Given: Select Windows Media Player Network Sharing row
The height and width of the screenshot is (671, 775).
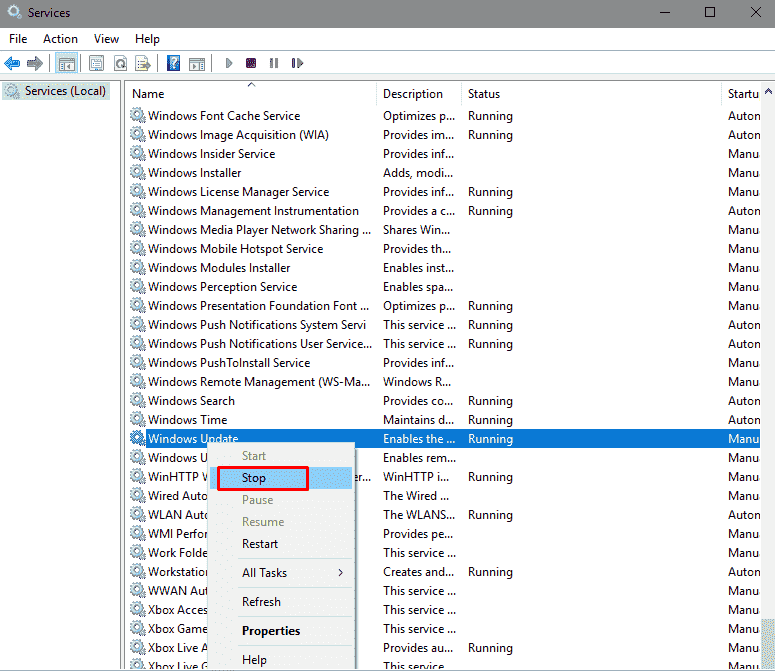Looking at the screenshot, I should pyautogui.click(x=445, y=230).
